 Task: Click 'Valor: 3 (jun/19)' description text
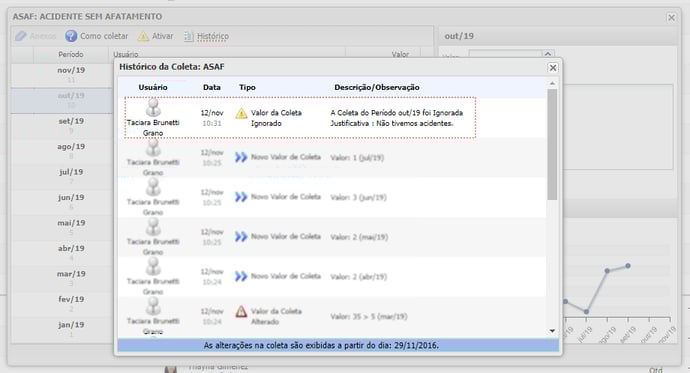click(358, 197)
